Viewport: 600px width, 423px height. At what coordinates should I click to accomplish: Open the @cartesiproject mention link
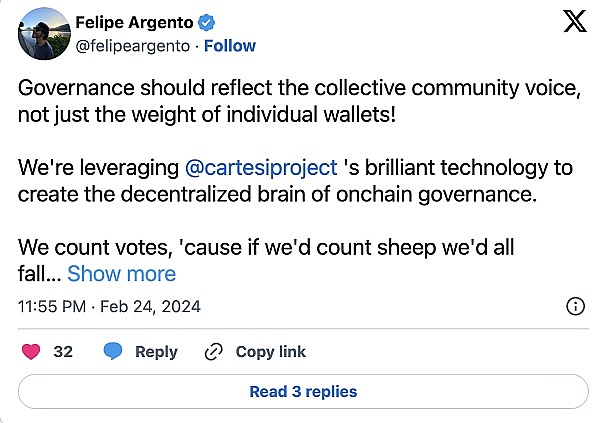point(261,168)
